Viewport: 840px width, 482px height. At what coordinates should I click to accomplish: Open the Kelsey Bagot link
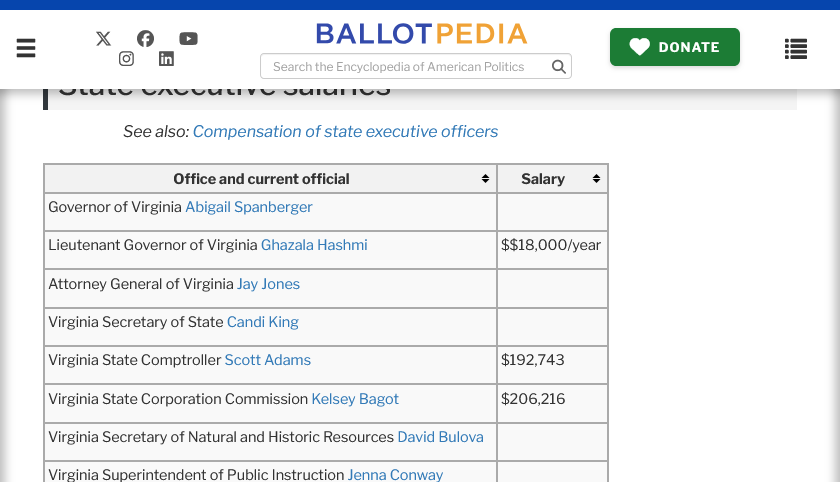pos(355,399)
